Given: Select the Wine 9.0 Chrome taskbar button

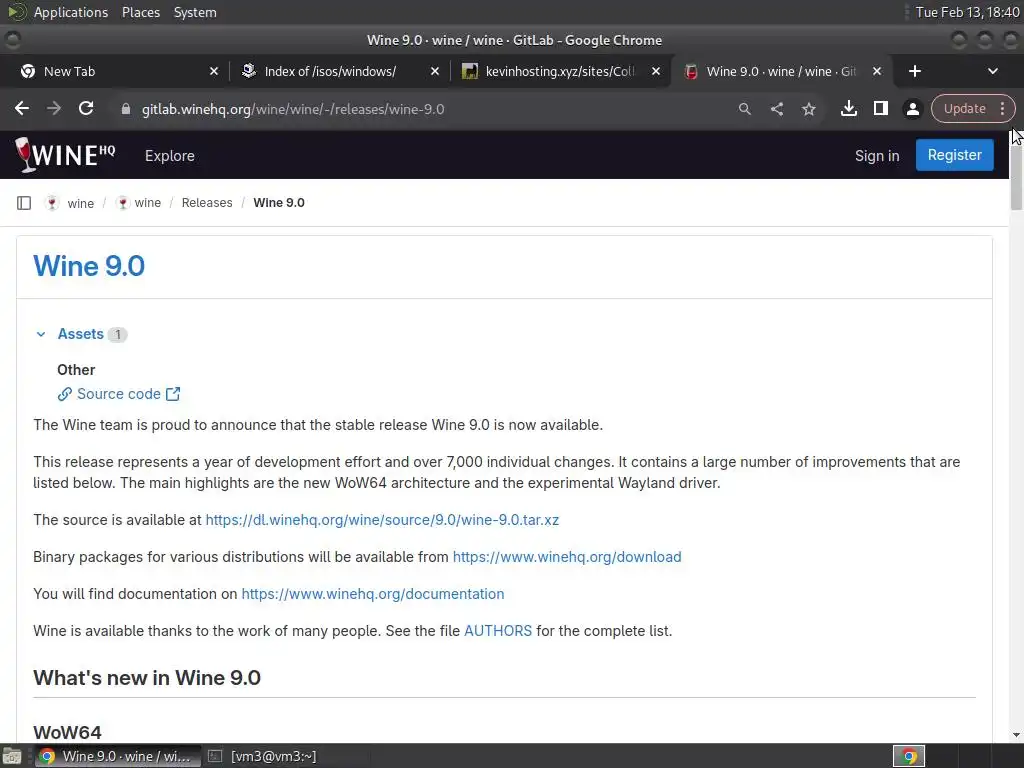Looking at the screenshot, I should click(118, 756).
